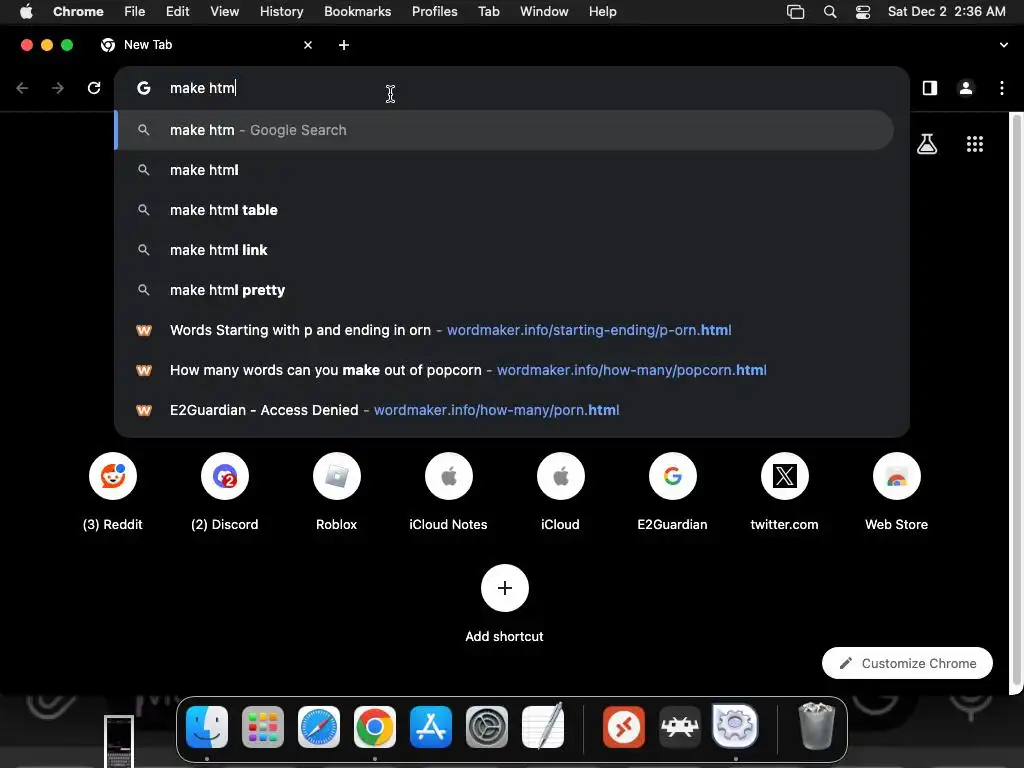Open the Tab menu
This screenshot has width=1024, height=768.
(489, 12)
